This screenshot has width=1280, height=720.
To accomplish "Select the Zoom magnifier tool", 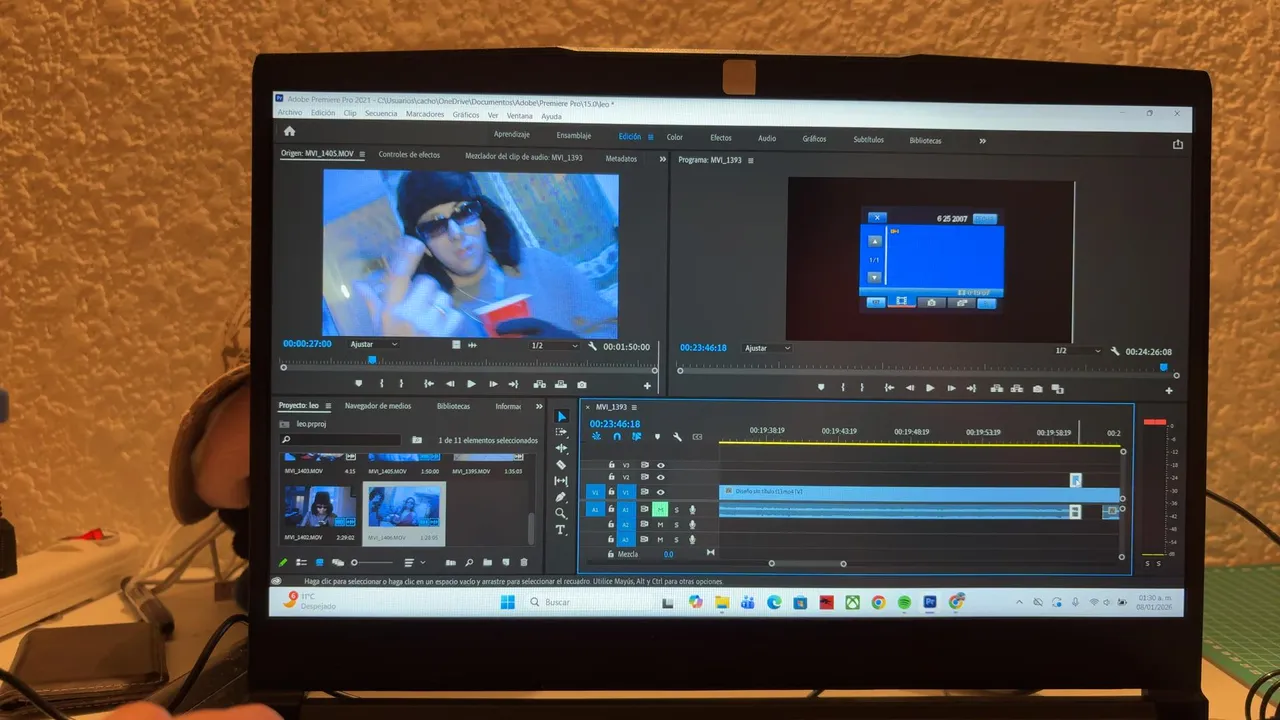I will (561, 513).
